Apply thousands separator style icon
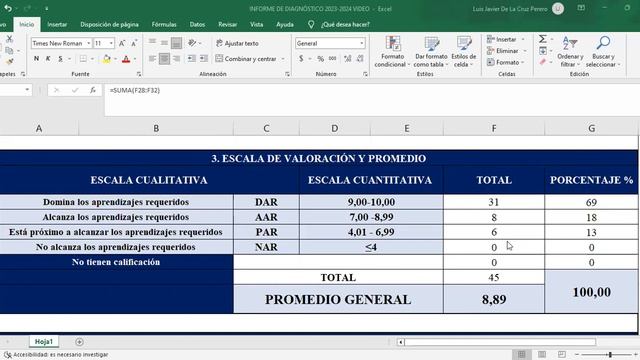640x360 pixels. tap(333, 59)
